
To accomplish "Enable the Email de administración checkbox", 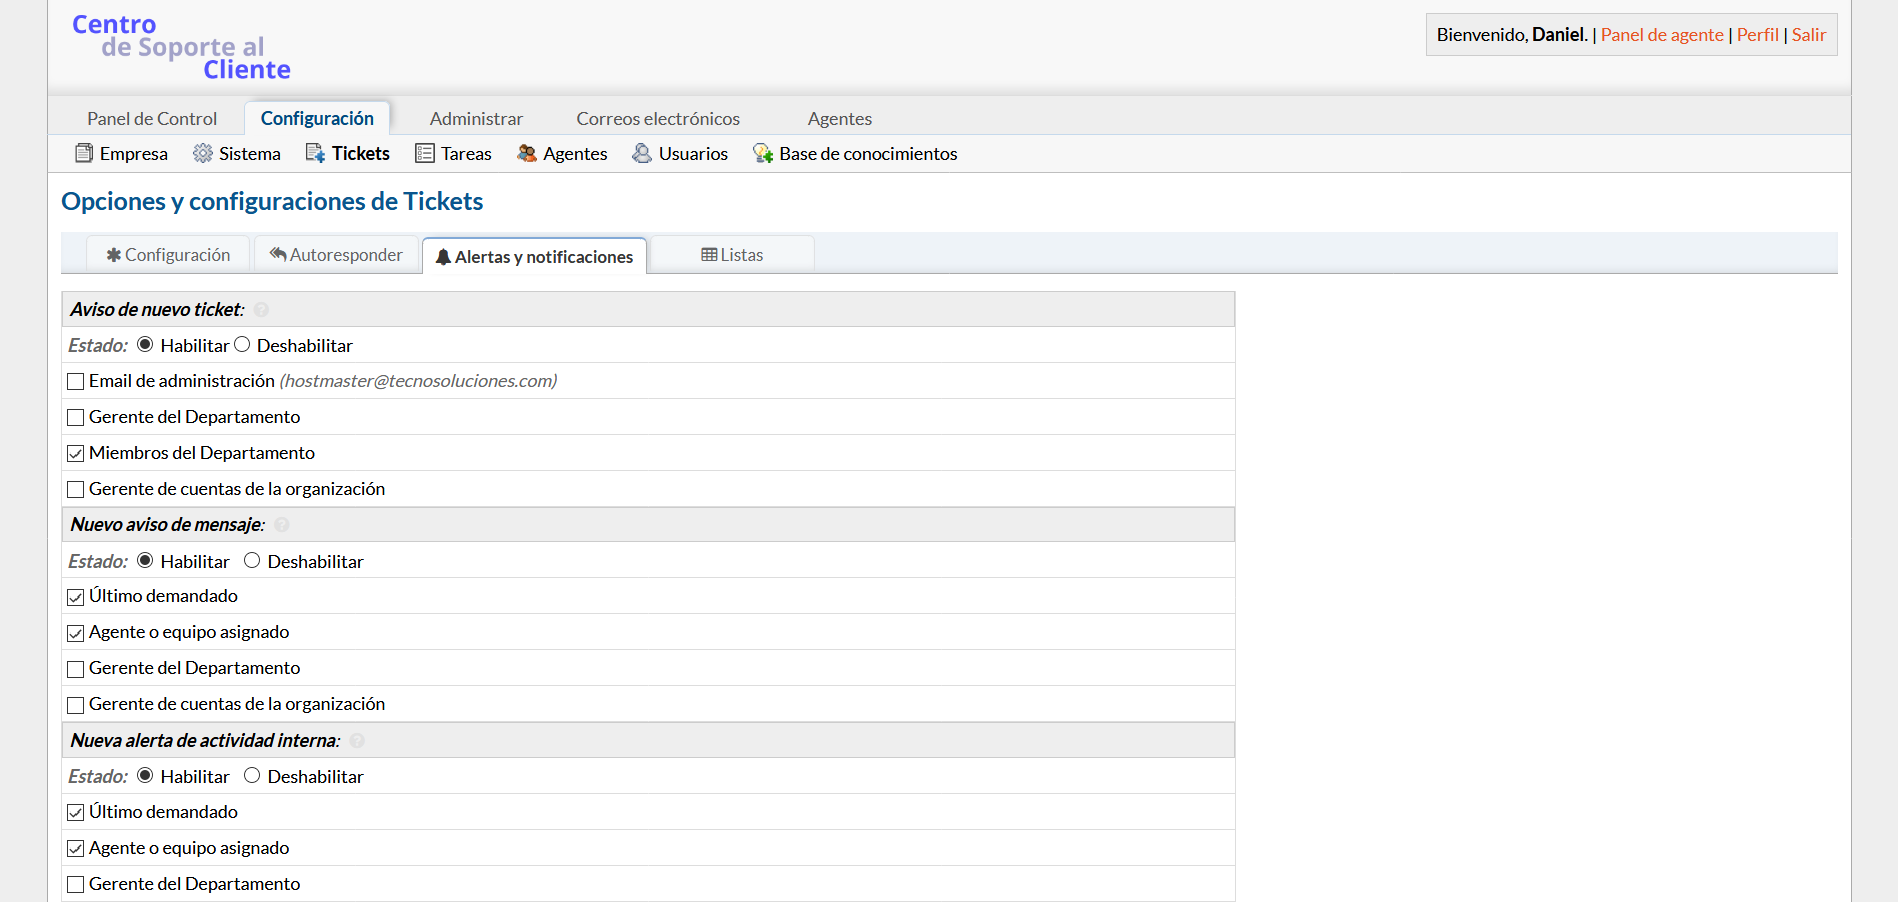I will point(76,382).
